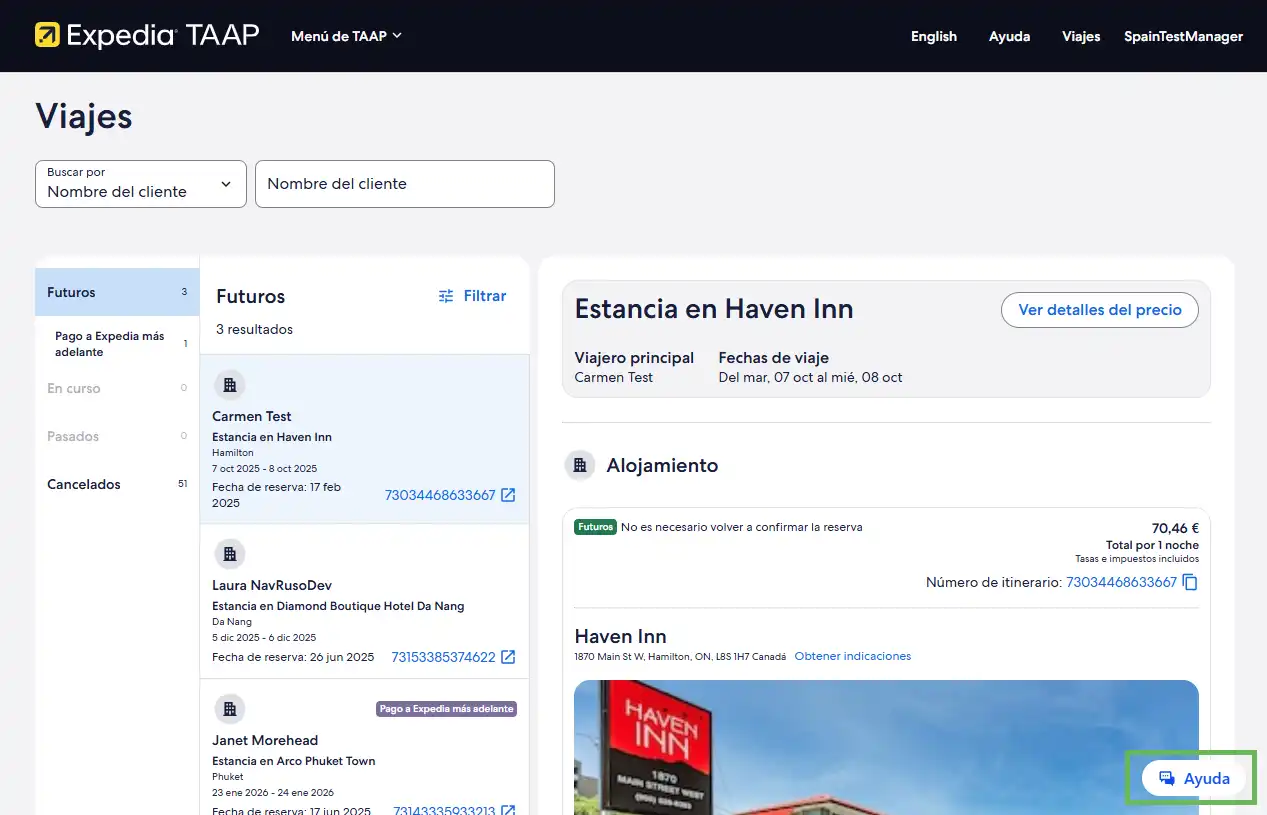Open itinerary 73143335933213 link
1267x815 pixels.
click(444, 811)
